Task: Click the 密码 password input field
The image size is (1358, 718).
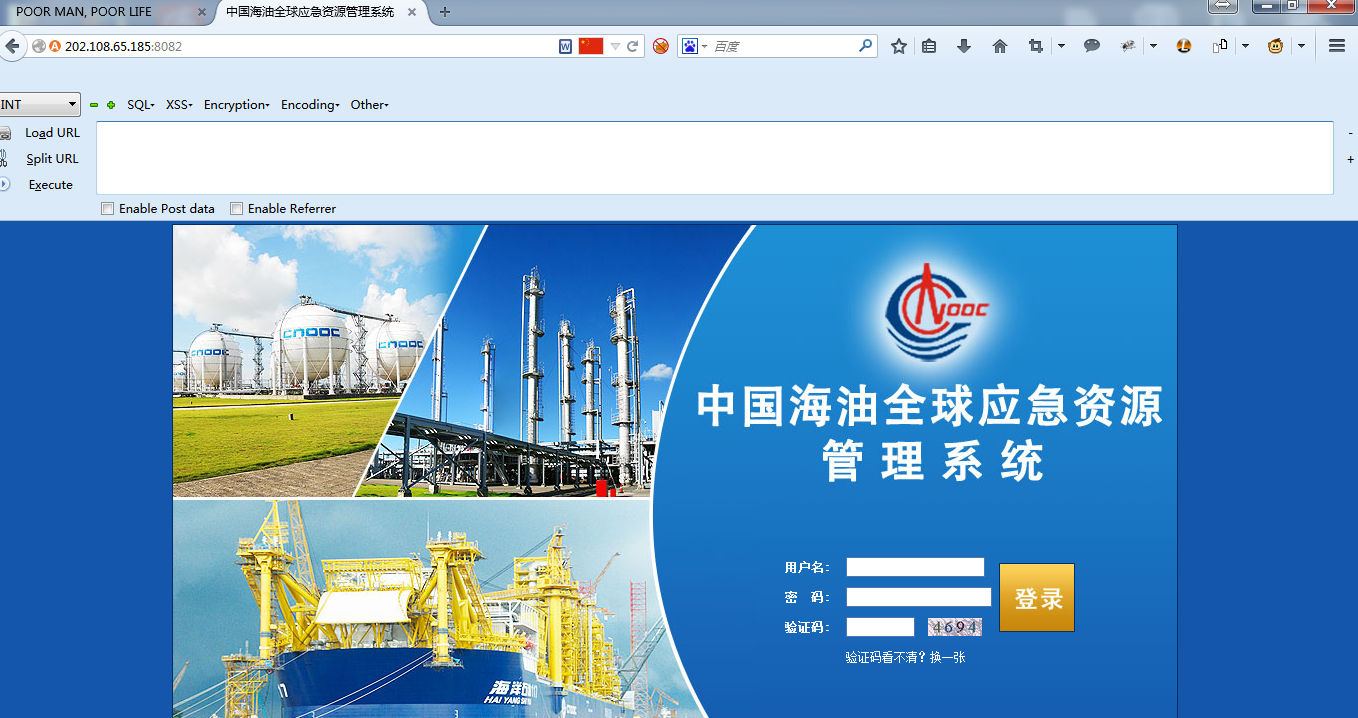Action: pyautogui.click(x=919, y=597)
